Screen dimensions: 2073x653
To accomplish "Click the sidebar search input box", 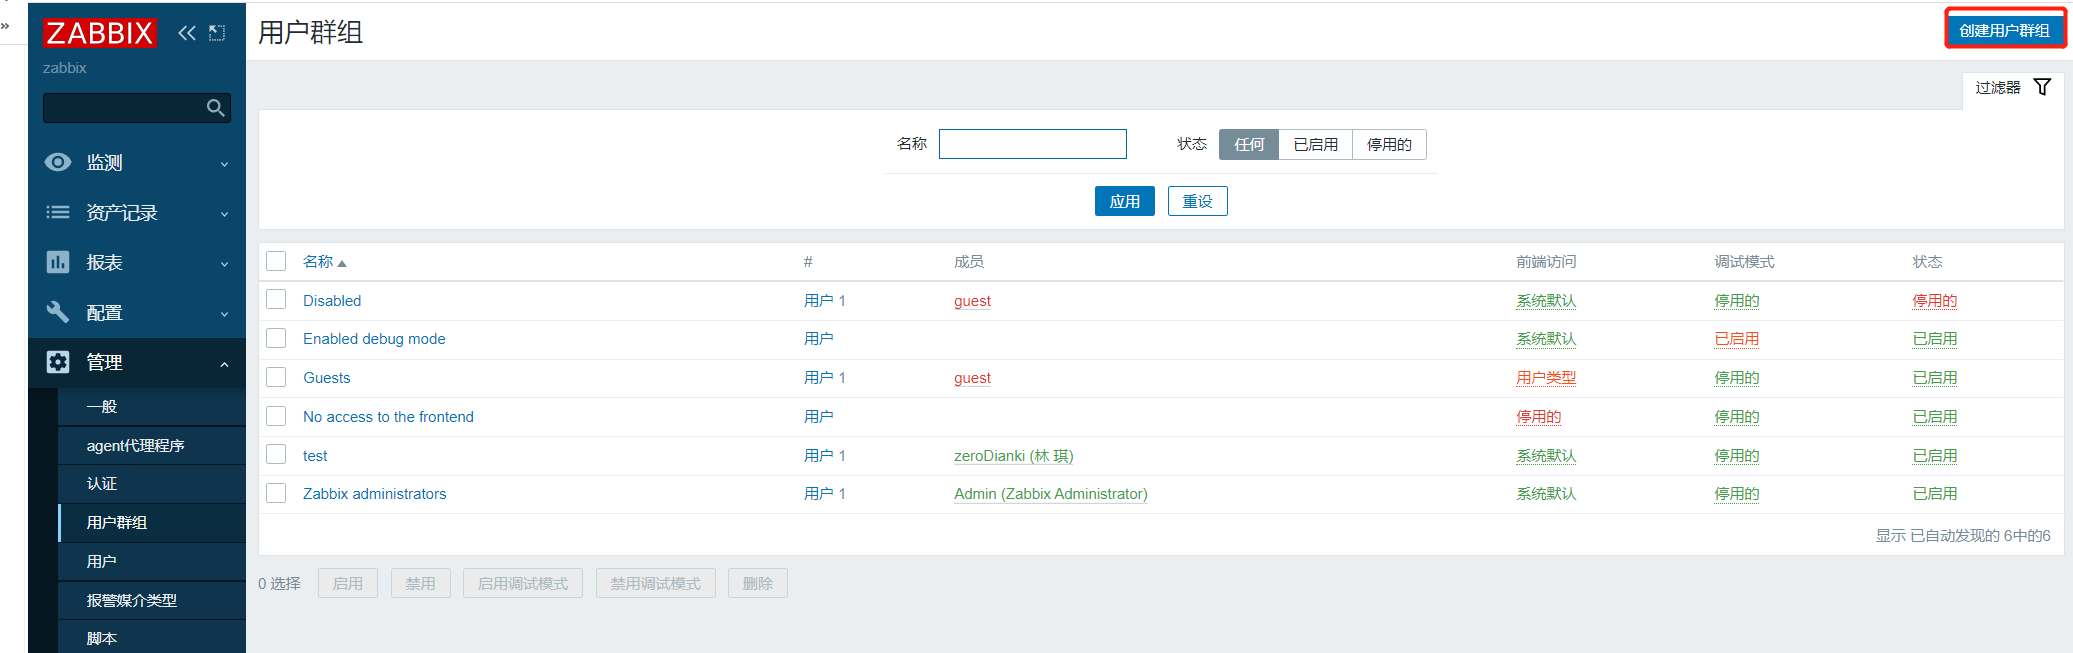I will tap(137, 108).
